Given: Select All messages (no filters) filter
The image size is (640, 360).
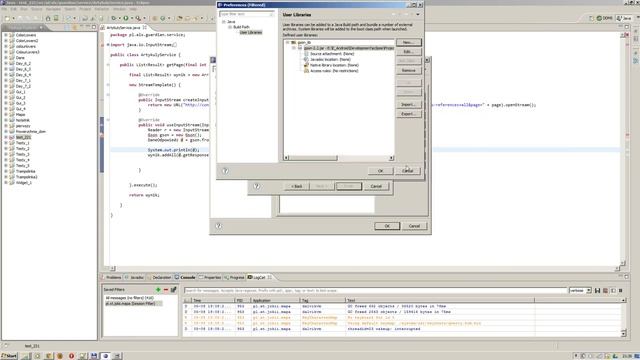Looking at the screenshot, I should [x=129, y=298].
